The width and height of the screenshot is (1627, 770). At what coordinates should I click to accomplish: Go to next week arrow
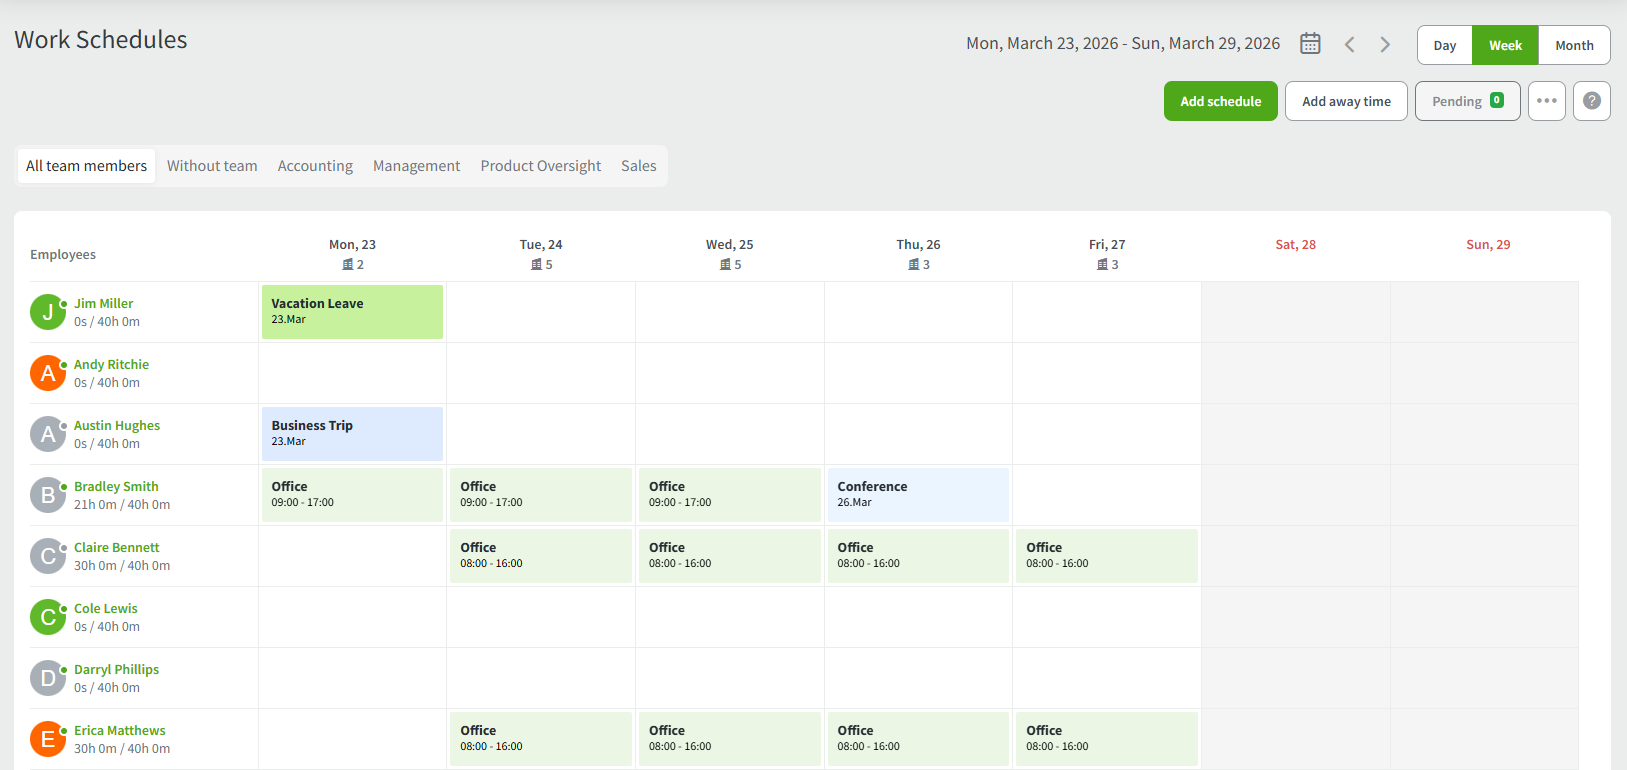pyautogui.click(x=1385, y=44)
